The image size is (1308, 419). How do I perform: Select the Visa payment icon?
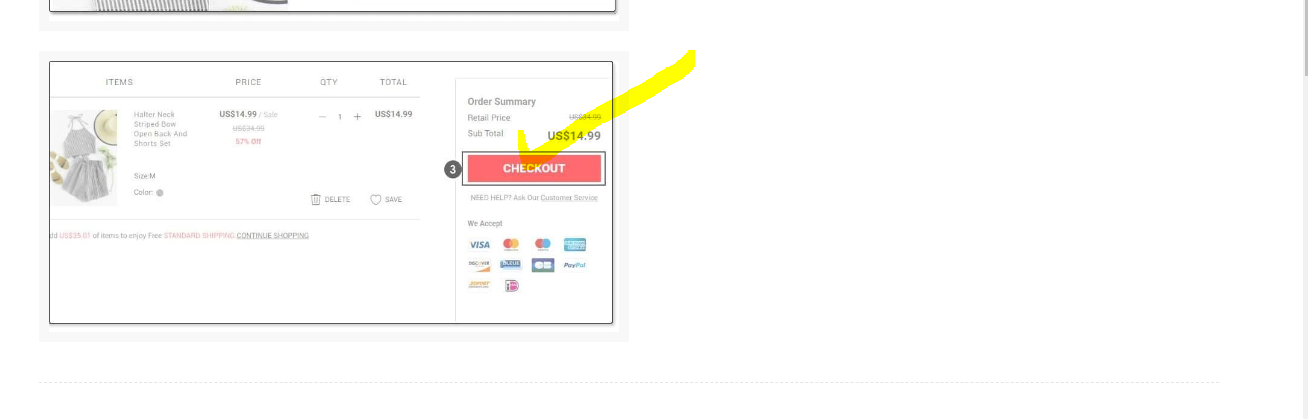coord(480,244)
